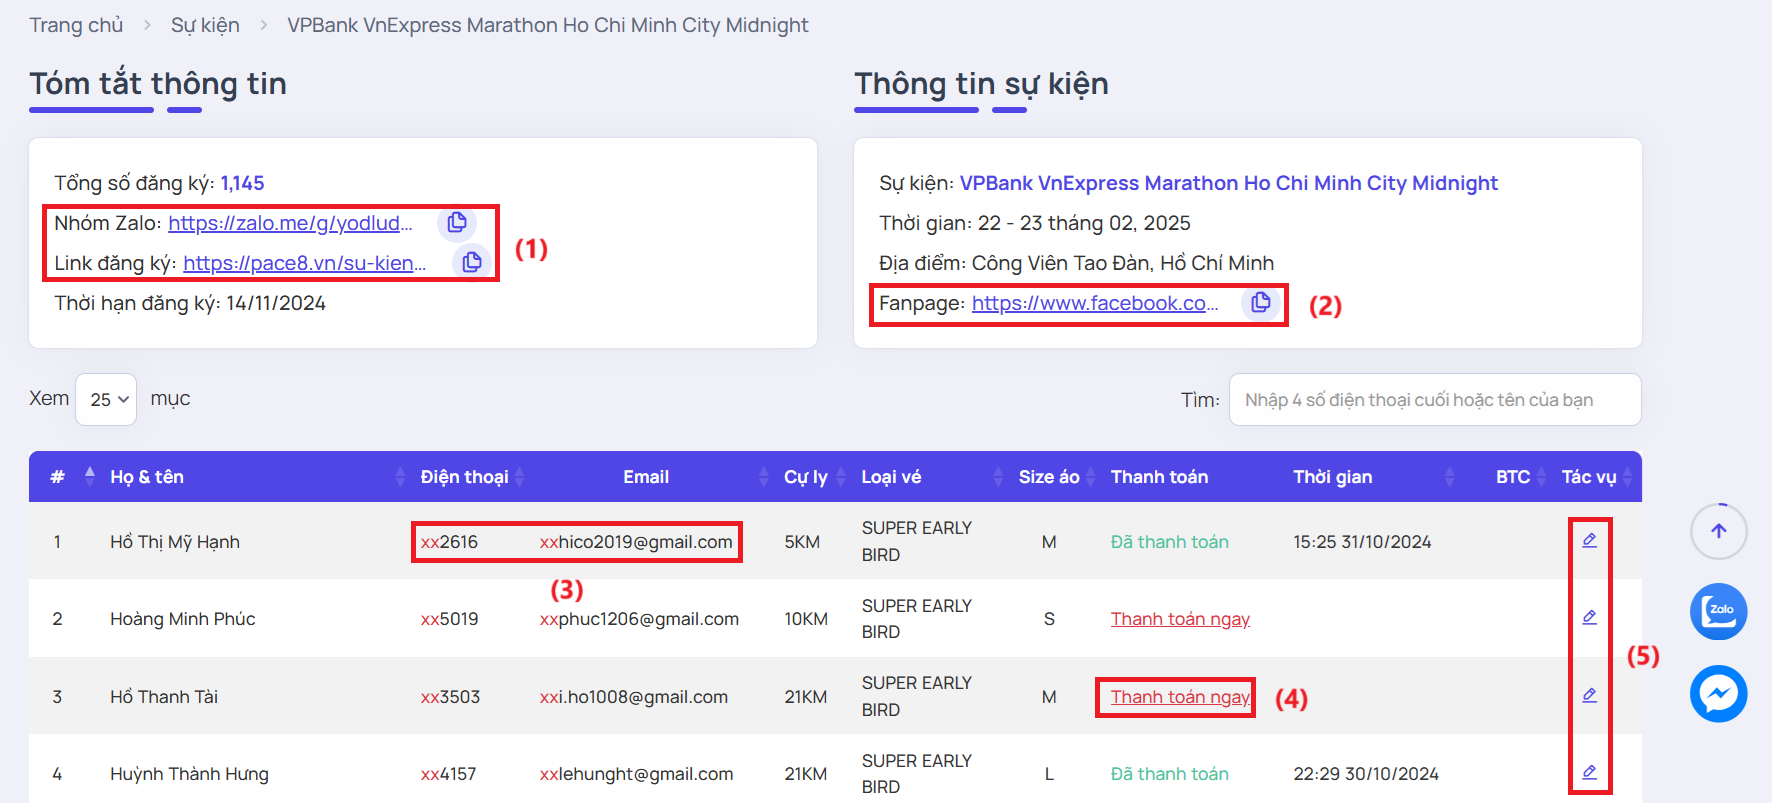Open the facebook.com fanpage link
The image size is (1772, 803).
click(x=1095, y=303)
